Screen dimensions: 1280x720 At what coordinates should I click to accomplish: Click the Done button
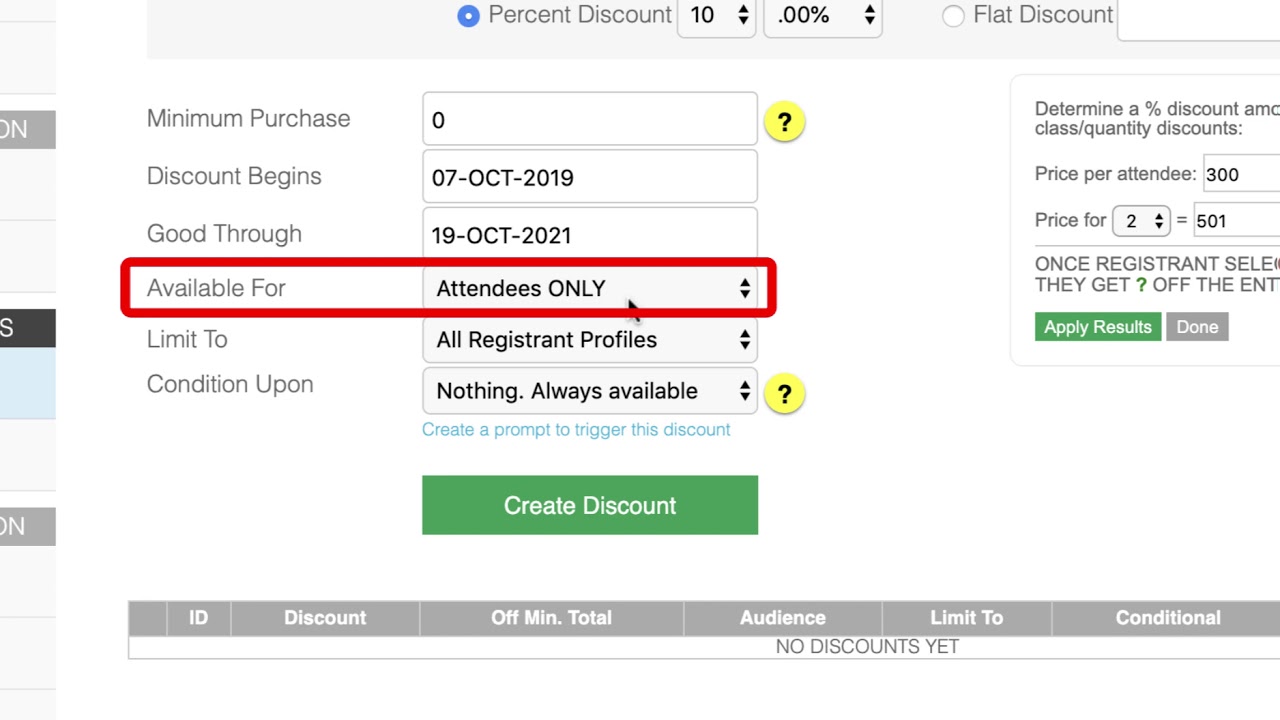click(x=1197, y=327)
